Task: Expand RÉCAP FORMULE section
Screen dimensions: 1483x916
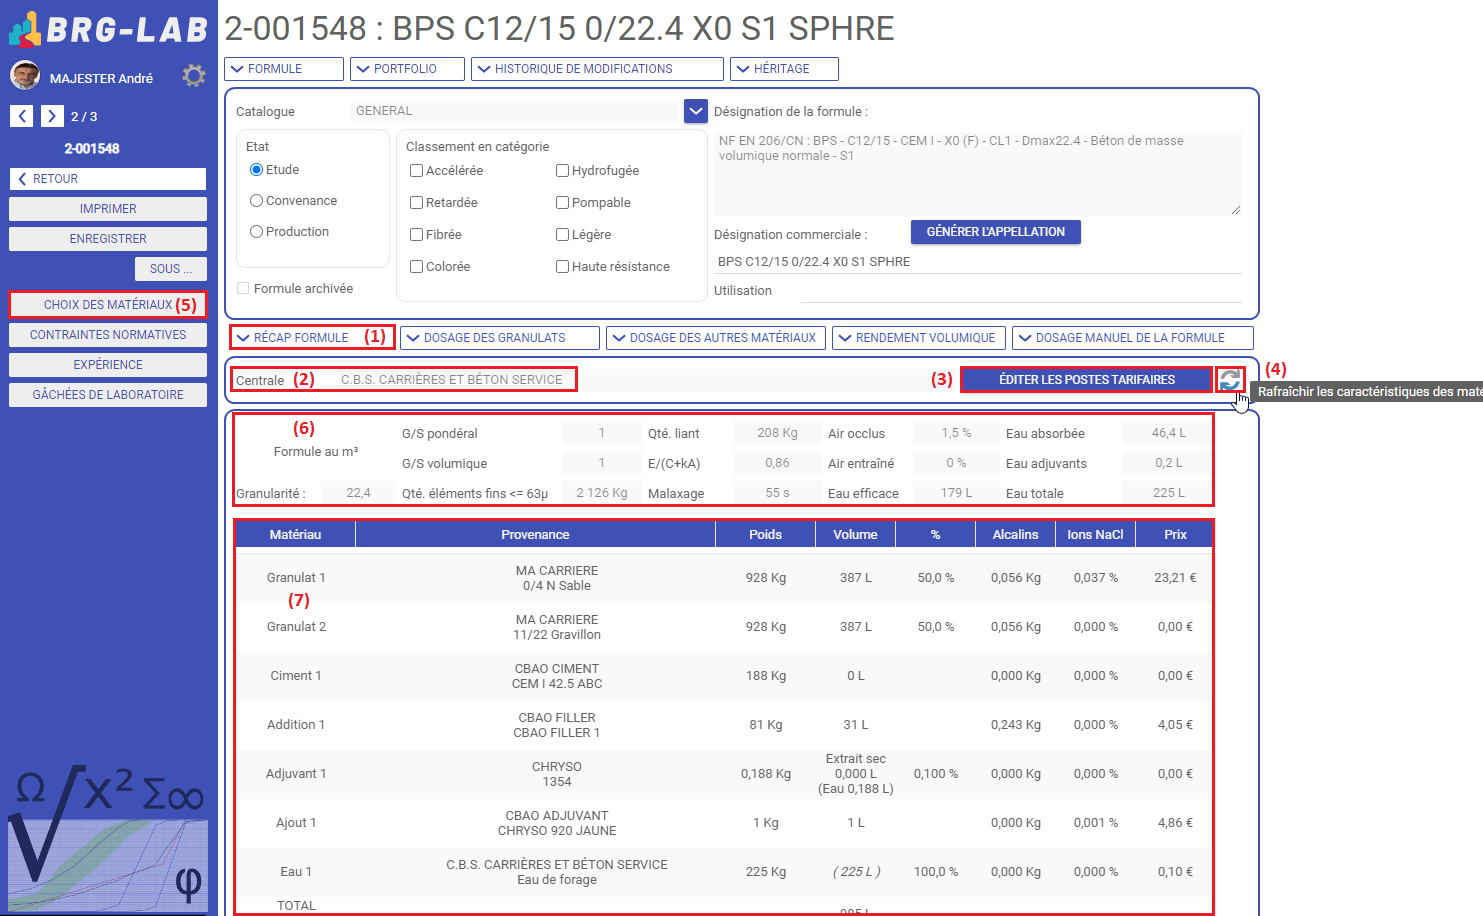Action: point(312,338)
